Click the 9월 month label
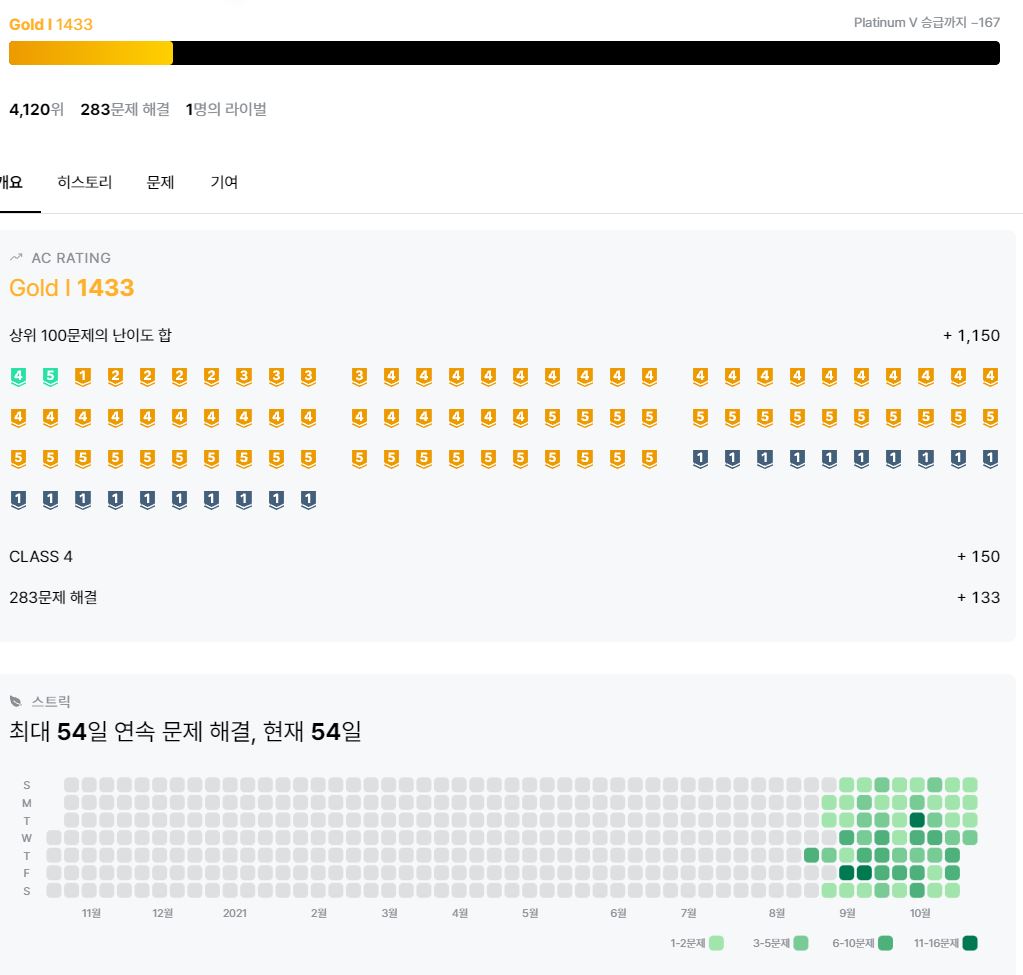The height and width of the screenshot is (975, 1023). (847, 913)
